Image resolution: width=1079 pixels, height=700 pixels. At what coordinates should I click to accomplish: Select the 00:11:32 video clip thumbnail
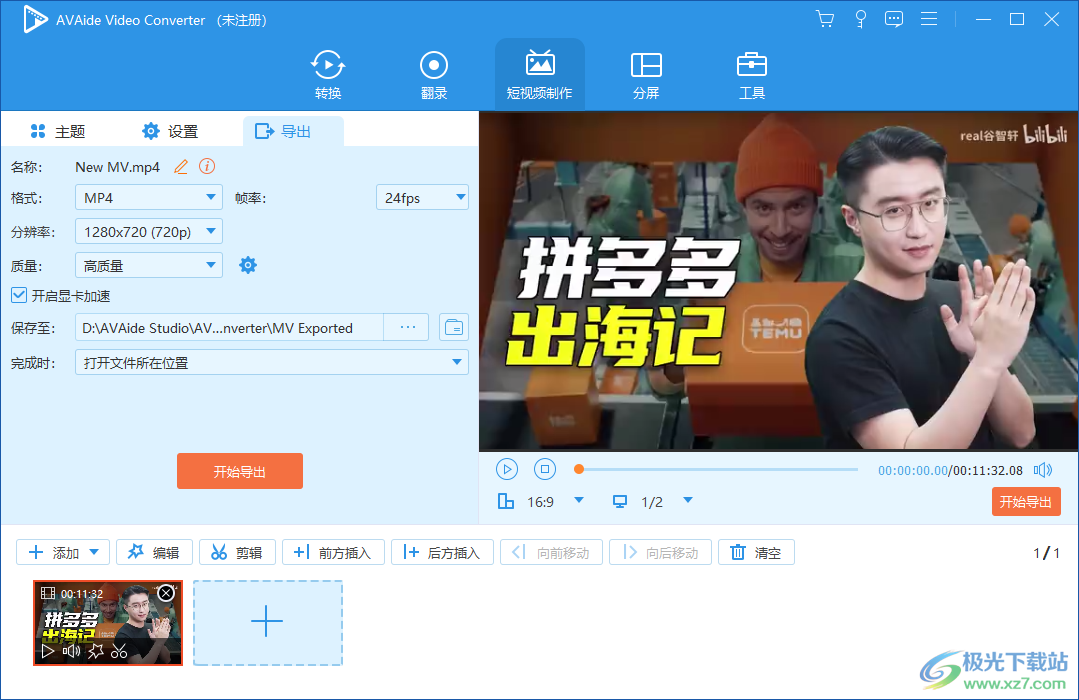pyautogui.click(x=108, y=623)
